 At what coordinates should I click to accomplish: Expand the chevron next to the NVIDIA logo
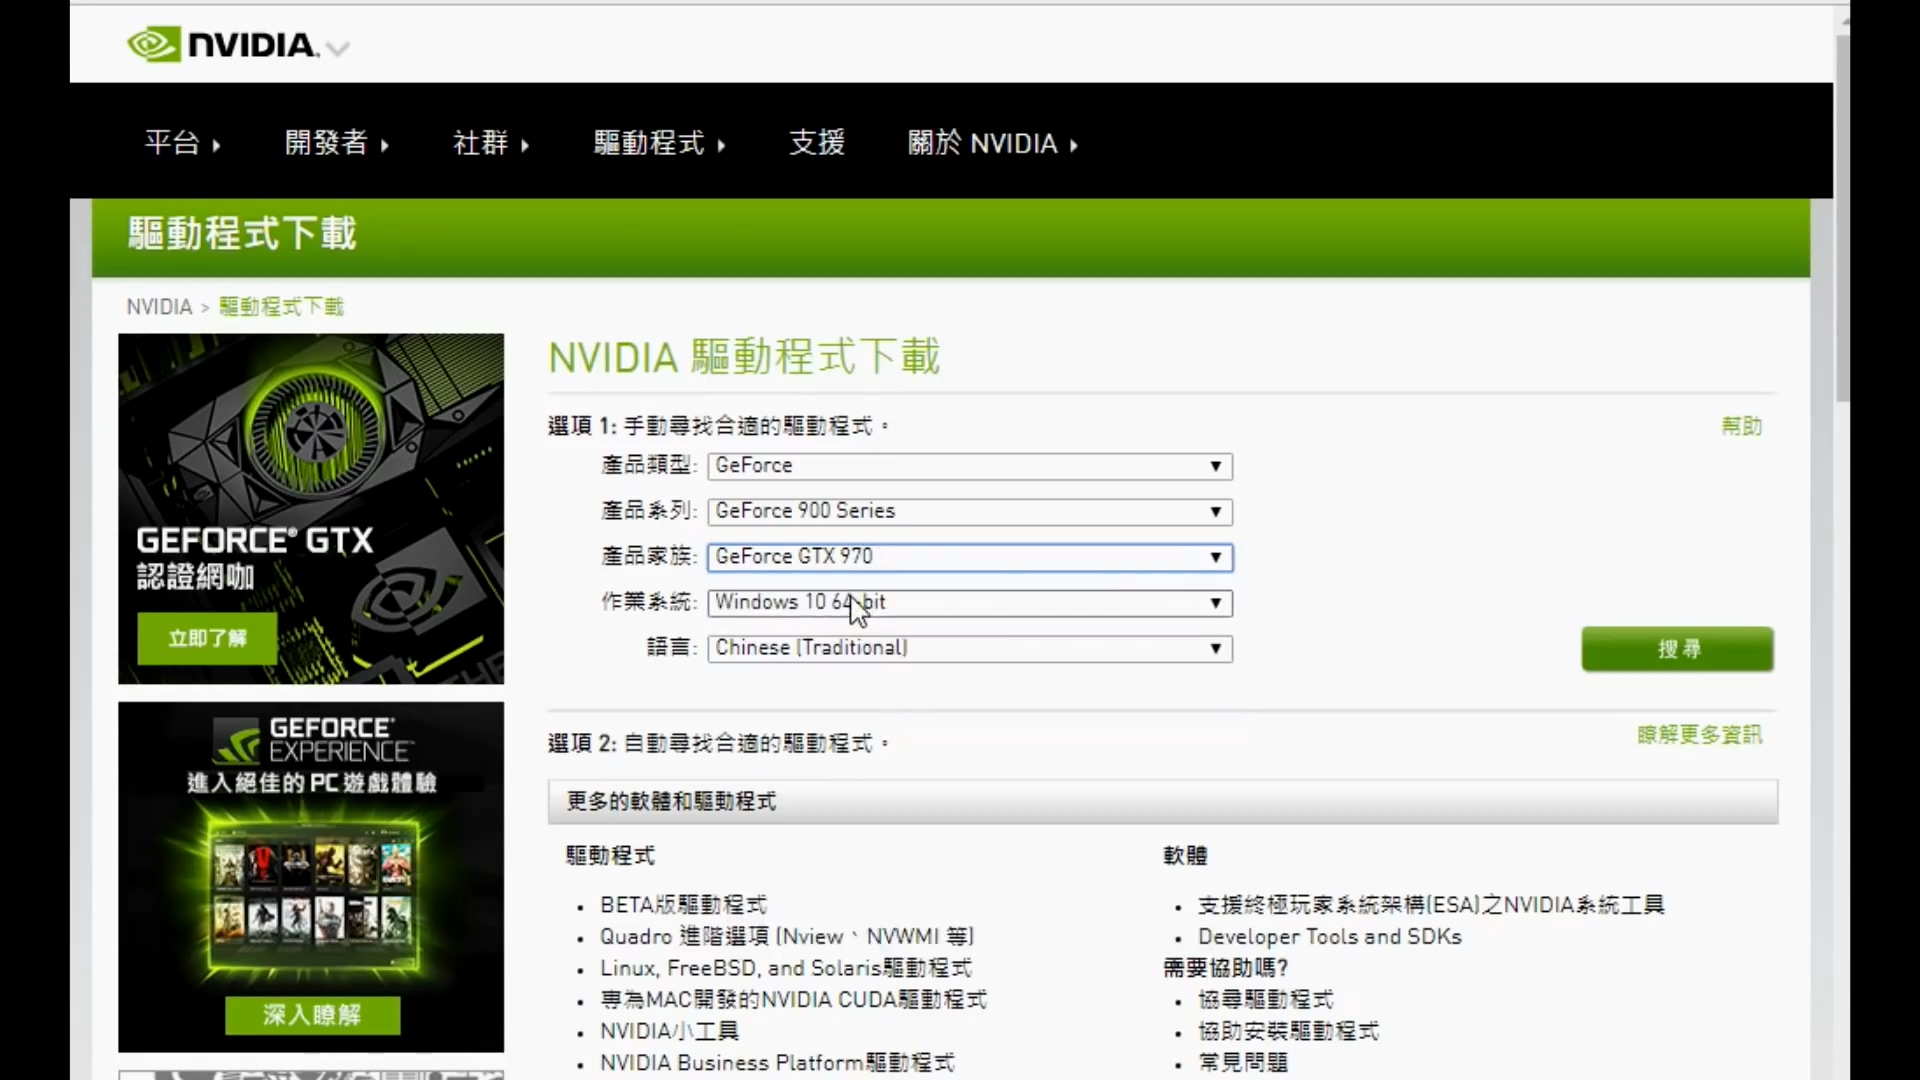coord(339,48)
